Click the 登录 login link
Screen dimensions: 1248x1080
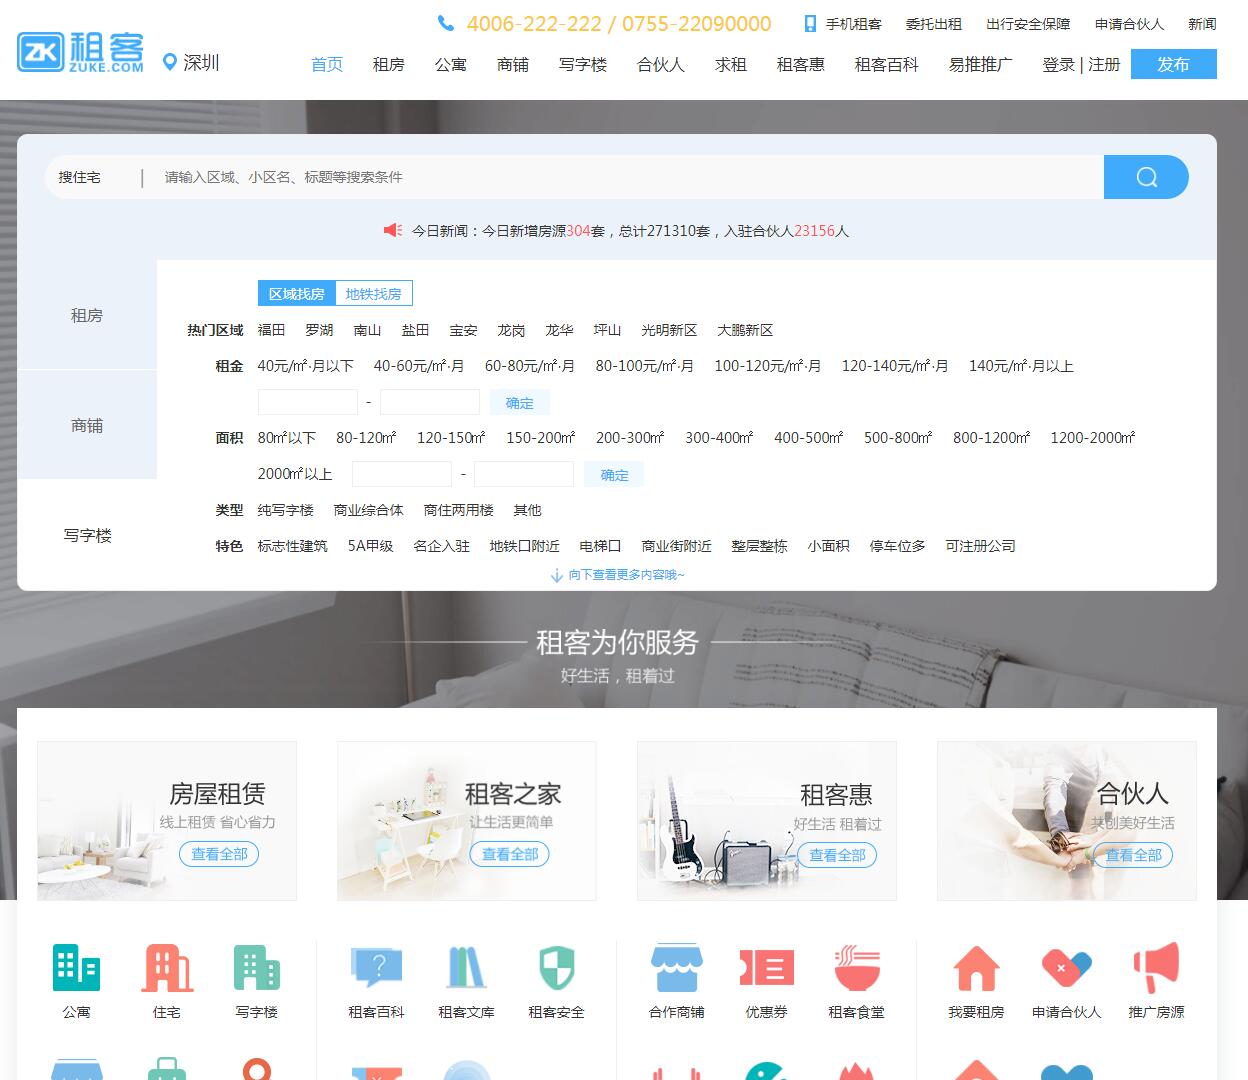(x=1058, y=64)
